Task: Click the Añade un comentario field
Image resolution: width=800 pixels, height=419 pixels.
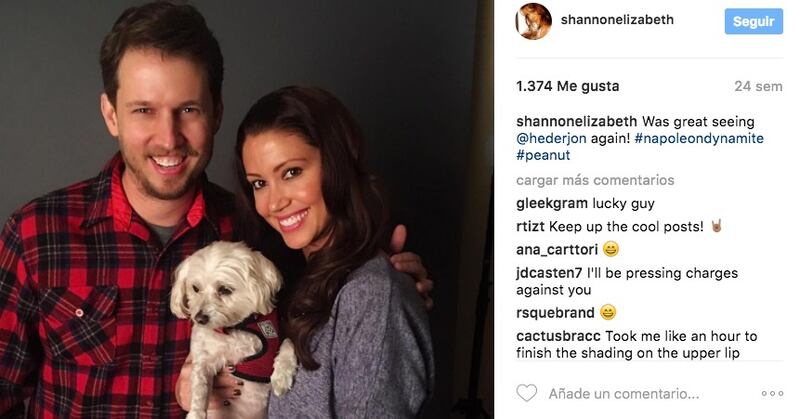Action: pyautogui.click(x=623, y=393)
